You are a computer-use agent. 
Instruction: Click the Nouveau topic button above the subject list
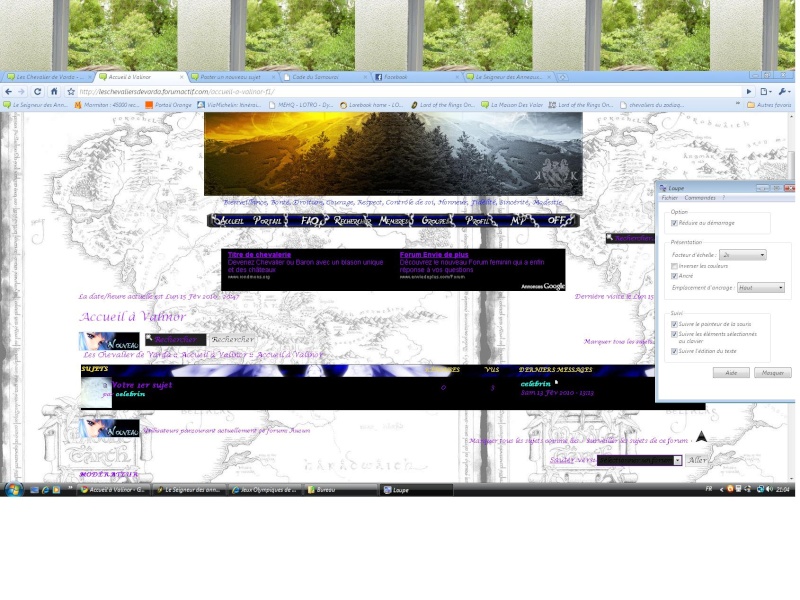click(x=109, y=341)
